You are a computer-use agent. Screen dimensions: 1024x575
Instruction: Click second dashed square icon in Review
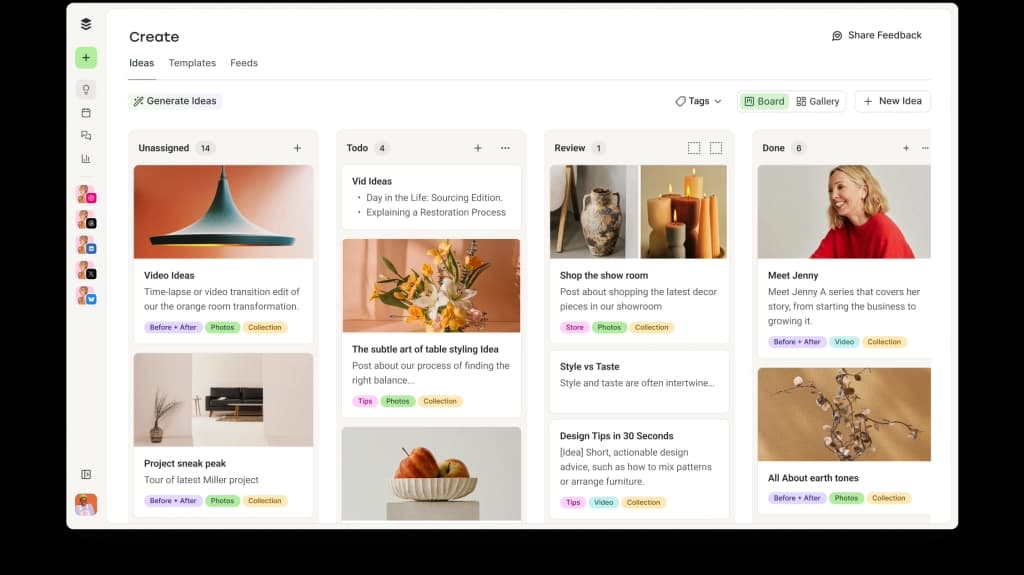point(716,148)
